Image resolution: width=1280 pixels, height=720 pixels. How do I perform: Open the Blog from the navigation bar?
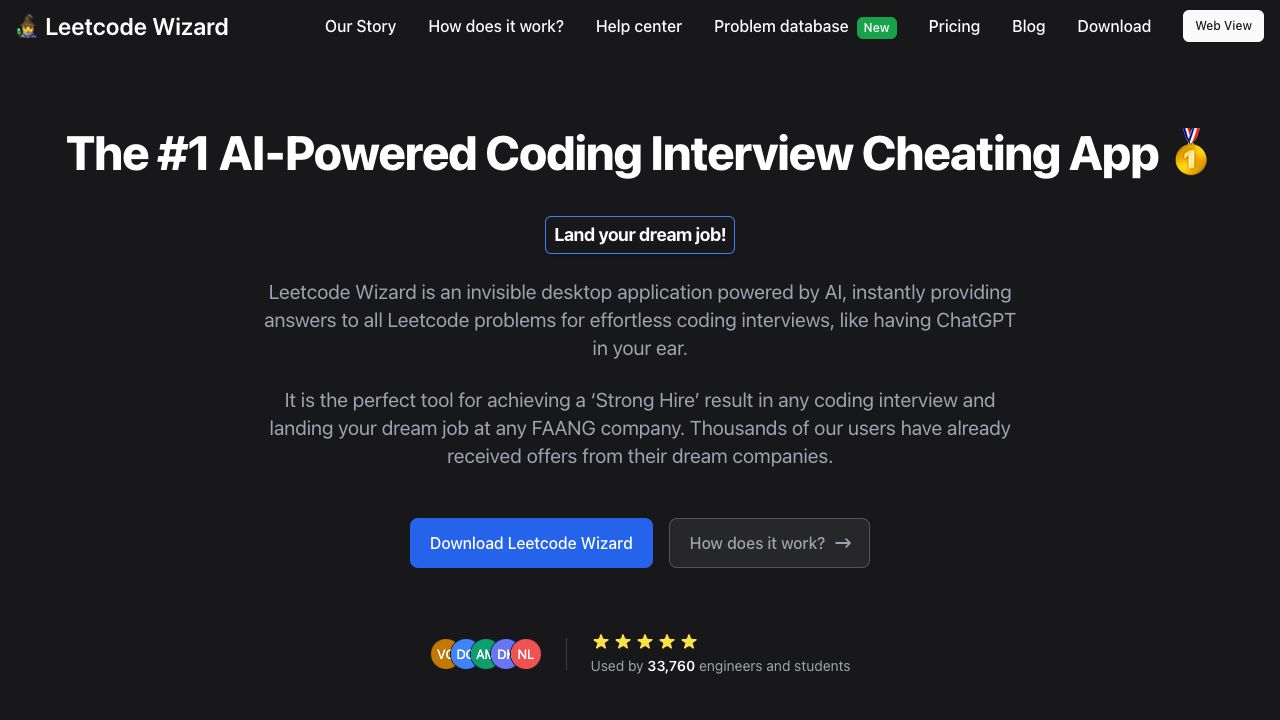point(1029,26)
